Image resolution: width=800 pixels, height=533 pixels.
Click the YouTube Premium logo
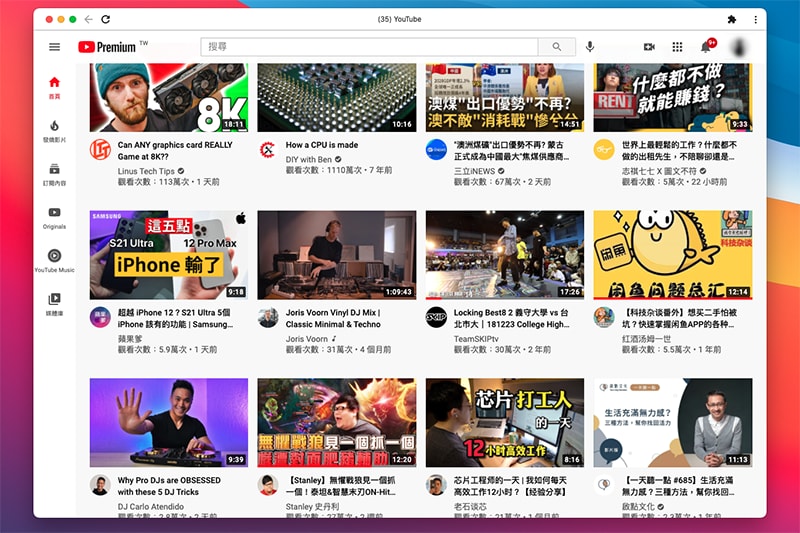point(106,47)
